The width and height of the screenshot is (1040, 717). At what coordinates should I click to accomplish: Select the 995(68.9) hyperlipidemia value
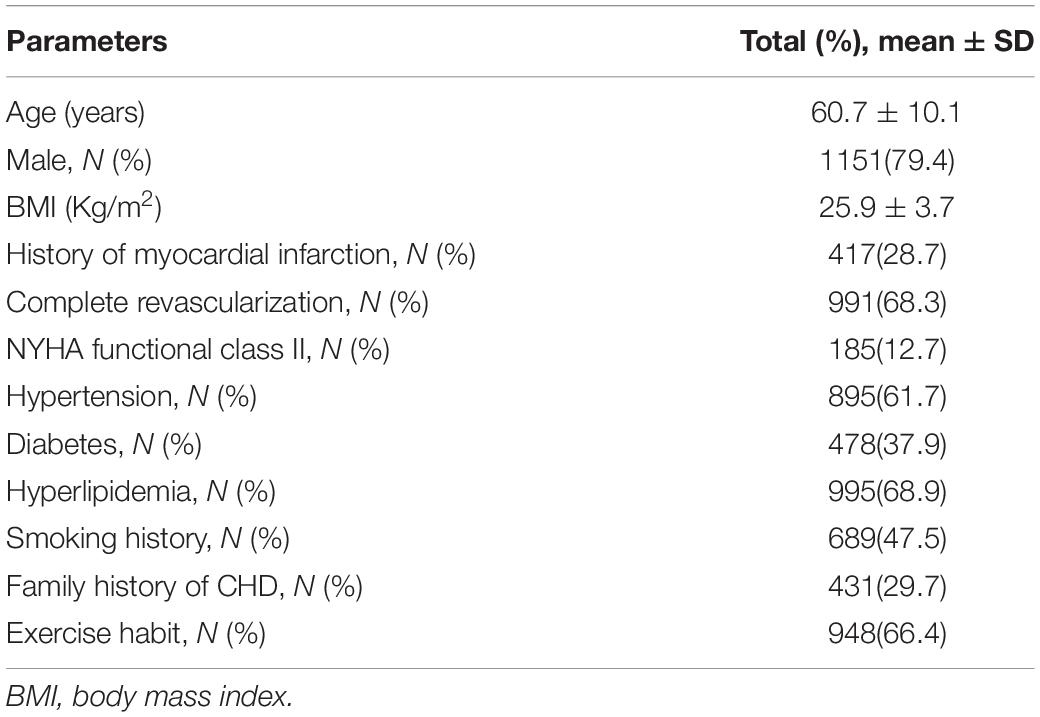point(887,491)
